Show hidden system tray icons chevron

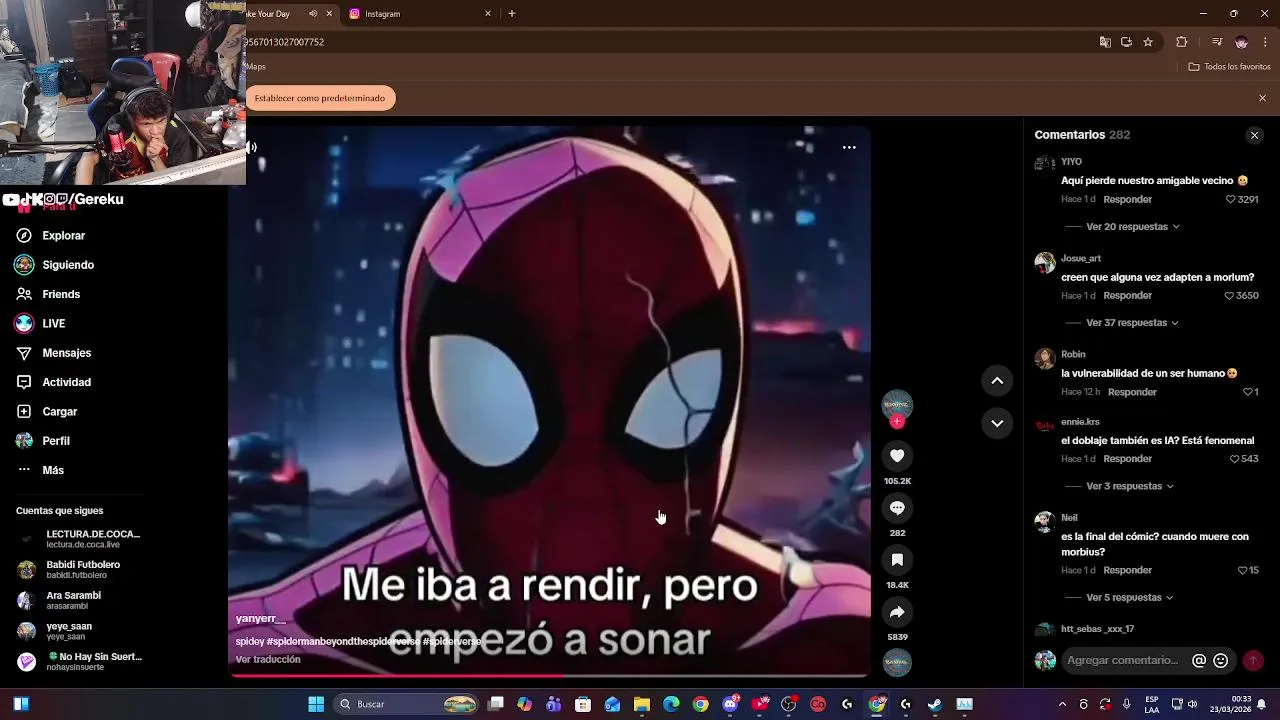coord(1062,704)
